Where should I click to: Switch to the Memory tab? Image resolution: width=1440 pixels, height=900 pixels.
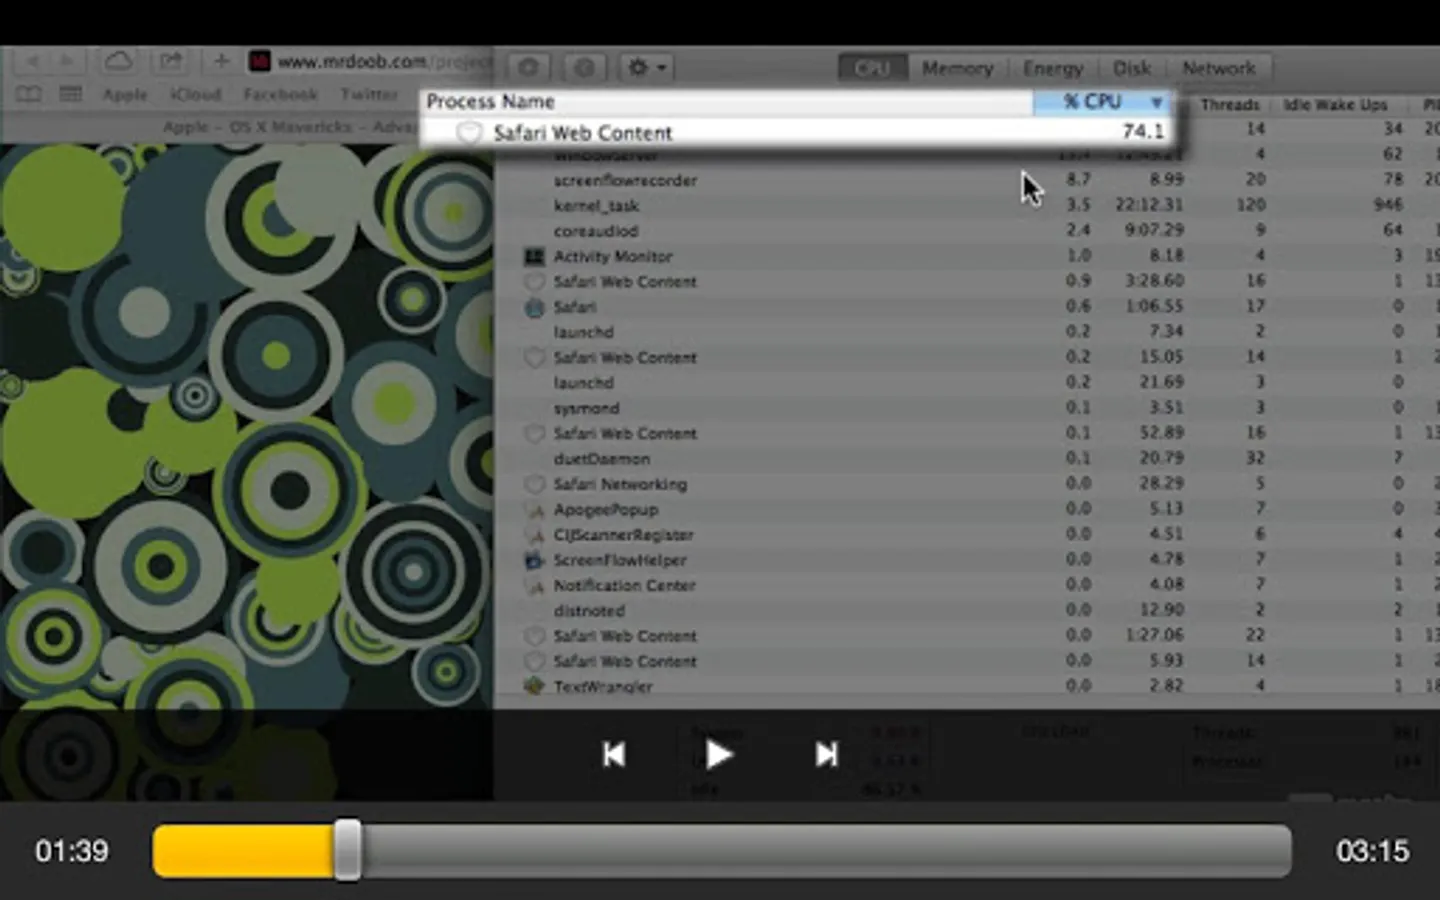point(957,68)
